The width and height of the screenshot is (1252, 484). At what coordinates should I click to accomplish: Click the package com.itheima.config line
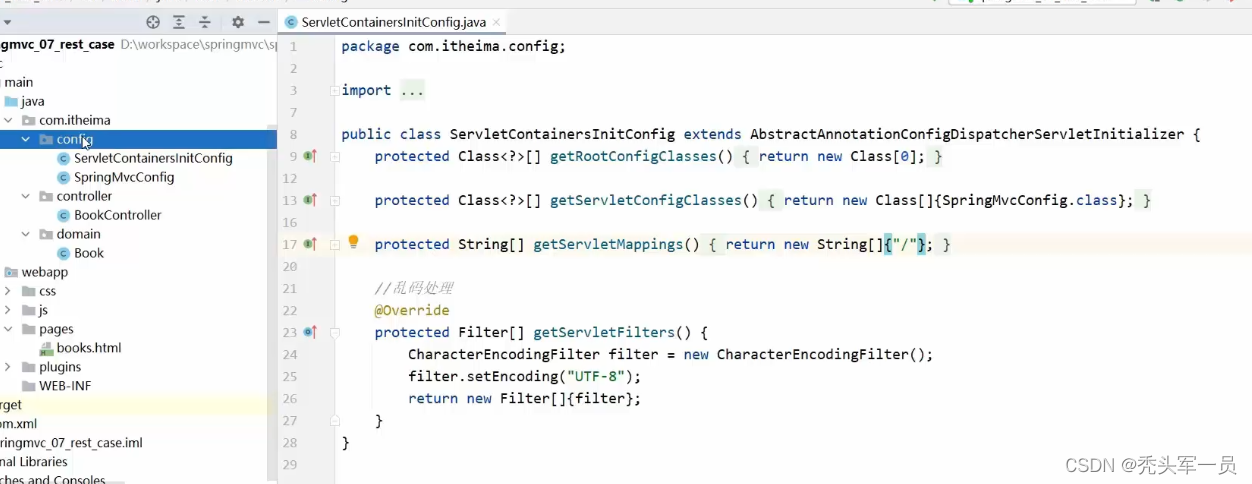453,46
